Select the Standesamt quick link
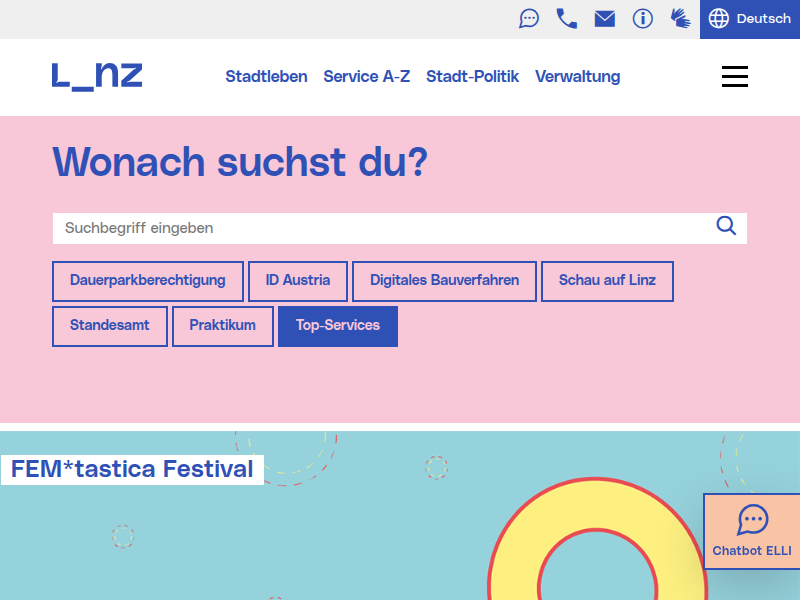 point(110,326)
